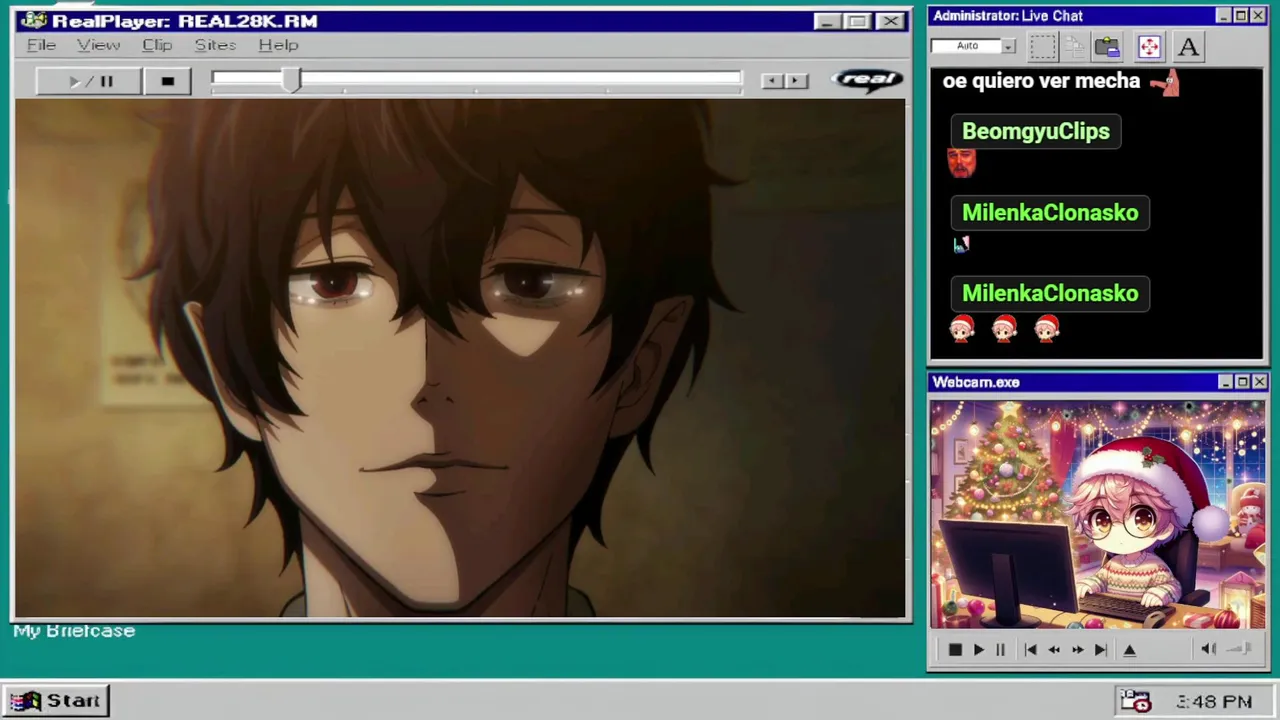Click the briefcase folder icon in Live Chat
Viewport: 1280px width, 720px height.
point(1107,47)
